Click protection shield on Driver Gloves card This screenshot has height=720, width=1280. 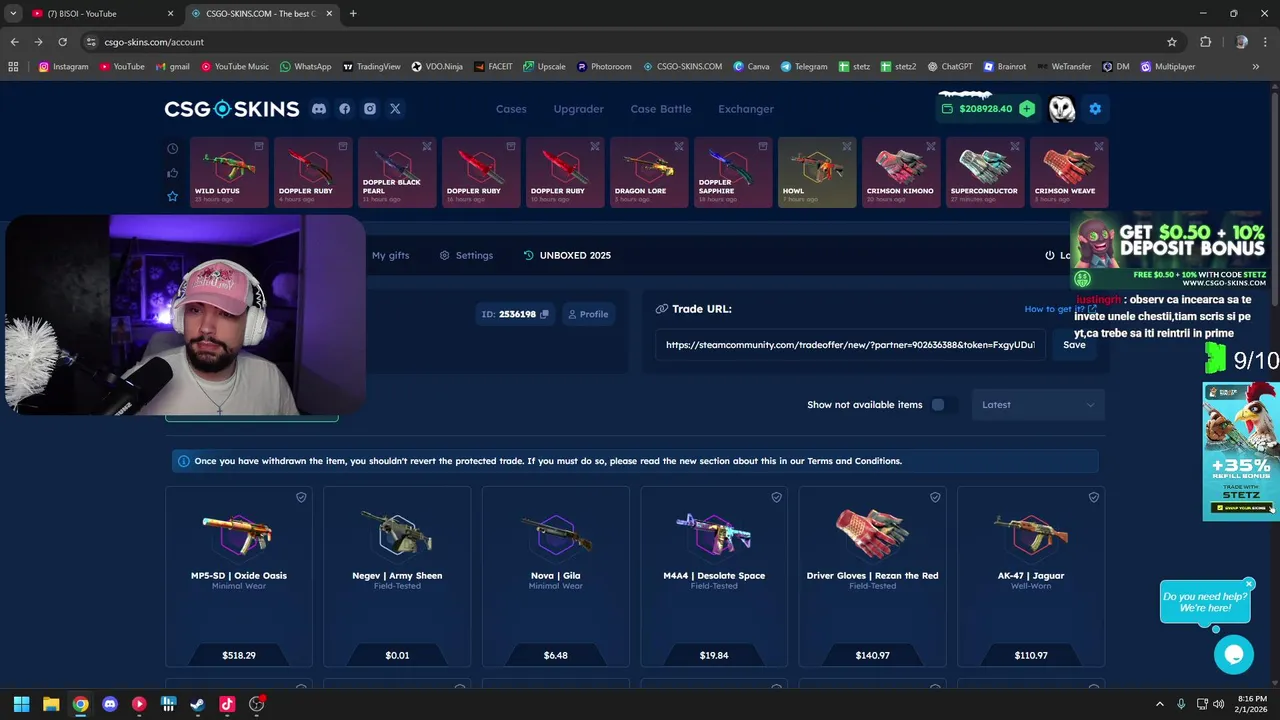click(x=935, y=497)
